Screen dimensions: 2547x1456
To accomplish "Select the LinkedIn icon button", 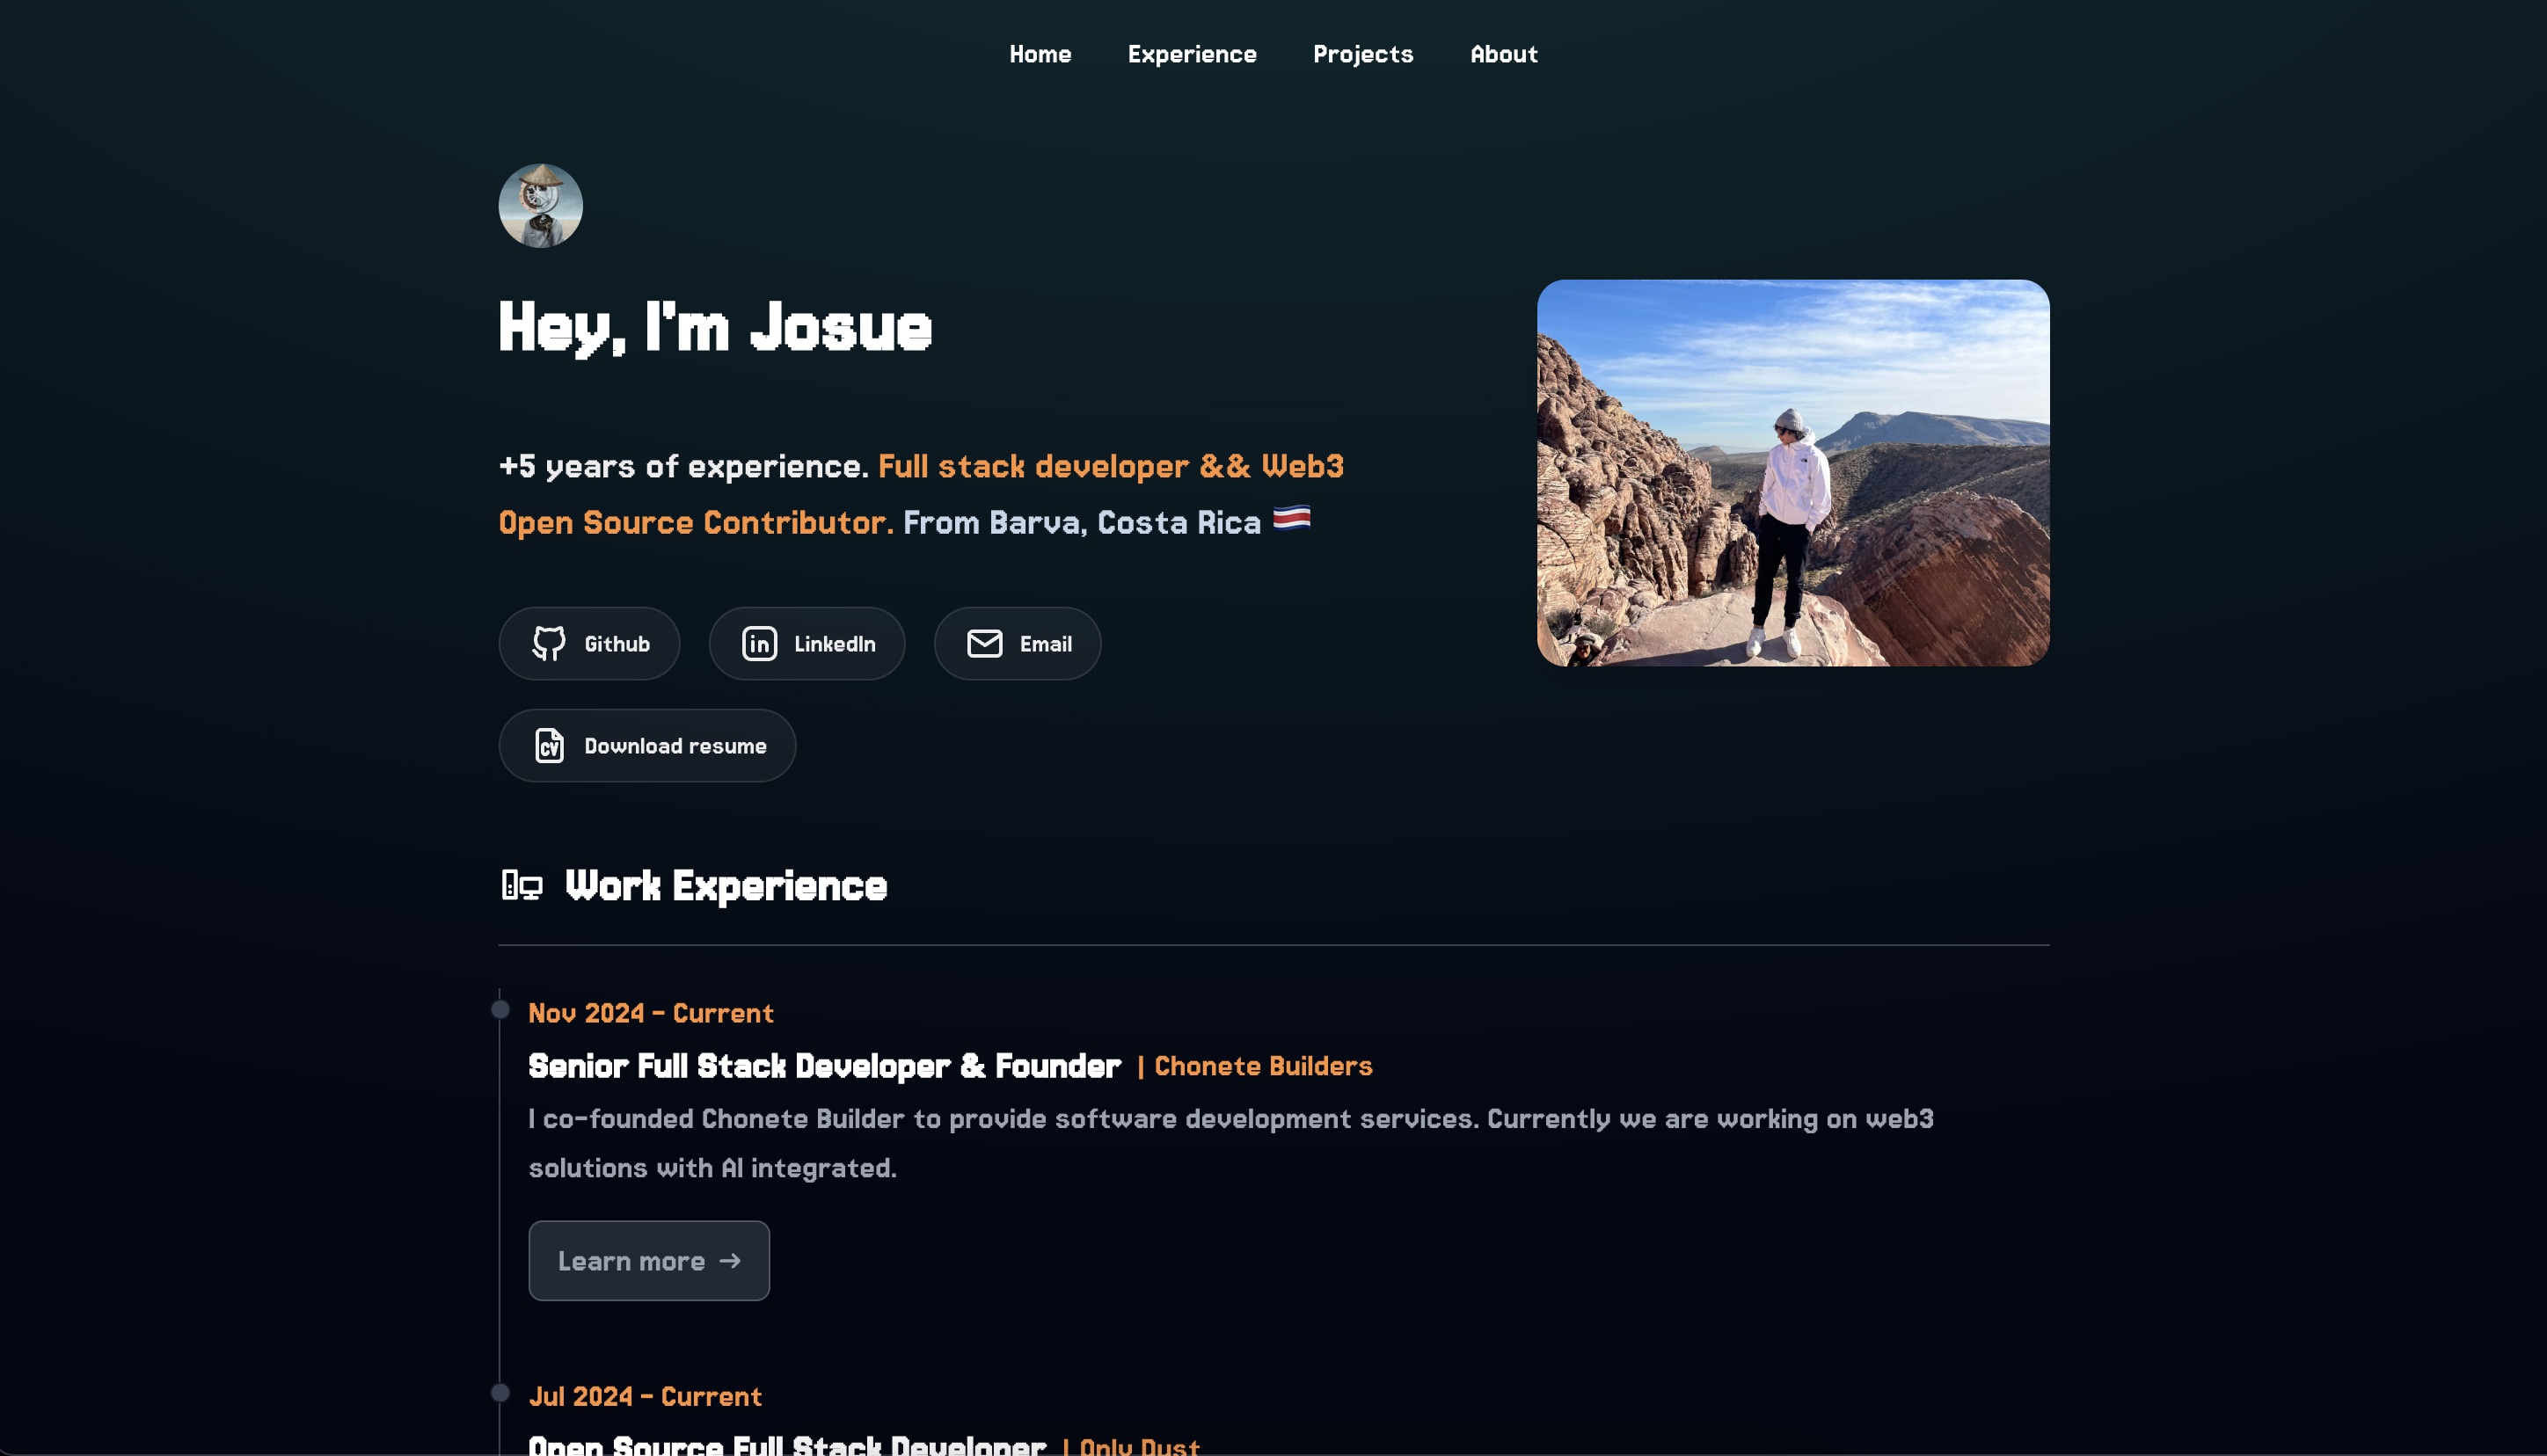I will [x=758, y=643].
